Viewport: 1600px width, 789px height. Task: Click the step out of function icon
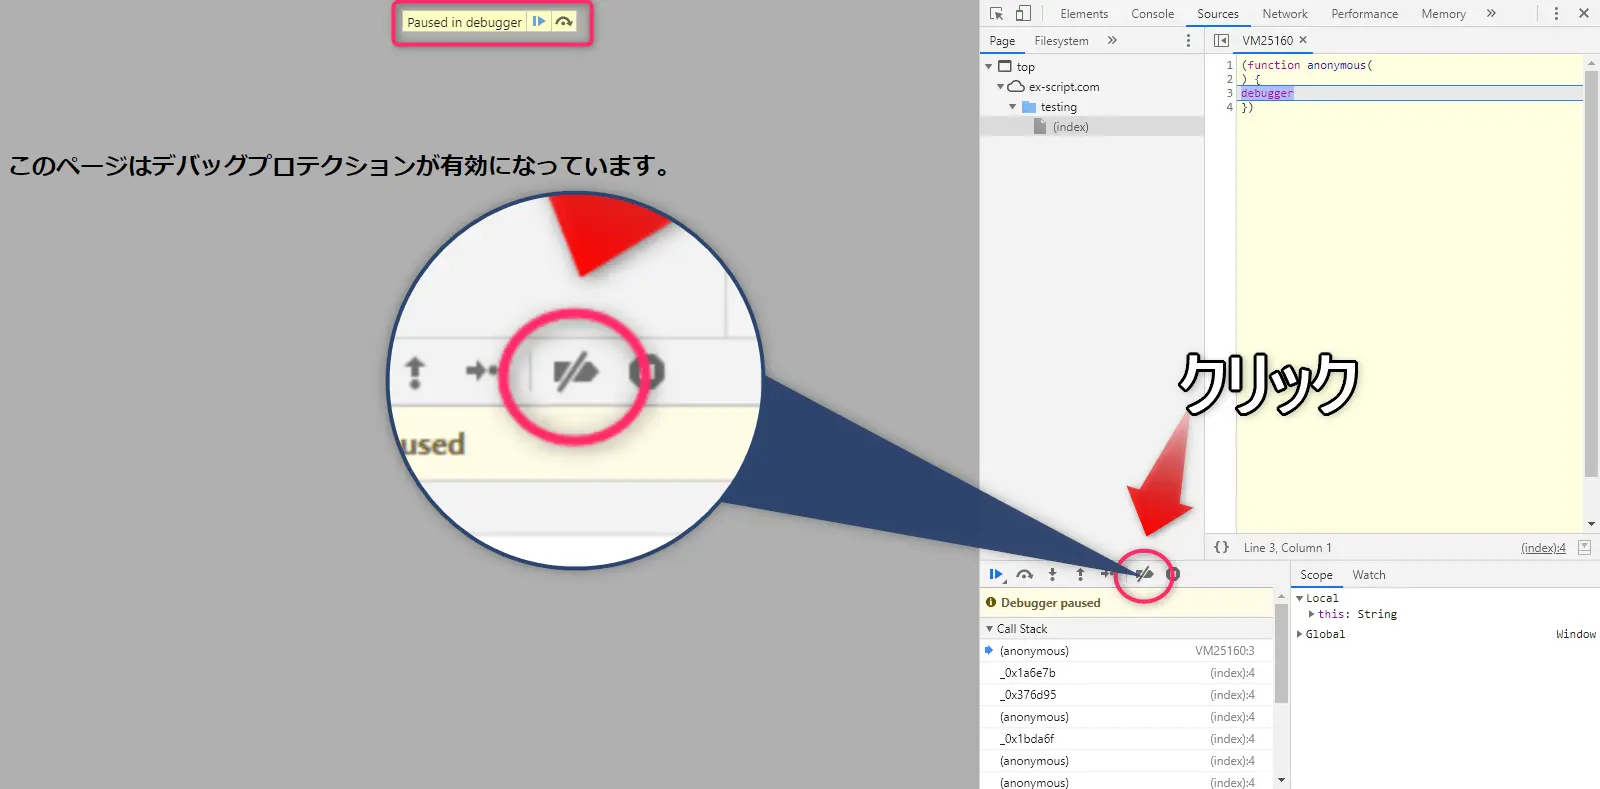(1080, 574)
